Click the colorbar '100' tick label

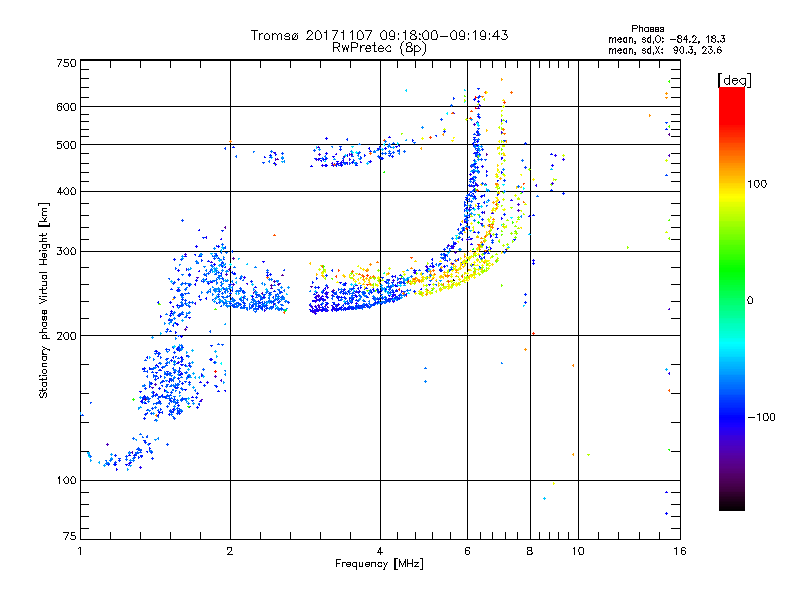(757, 184)
